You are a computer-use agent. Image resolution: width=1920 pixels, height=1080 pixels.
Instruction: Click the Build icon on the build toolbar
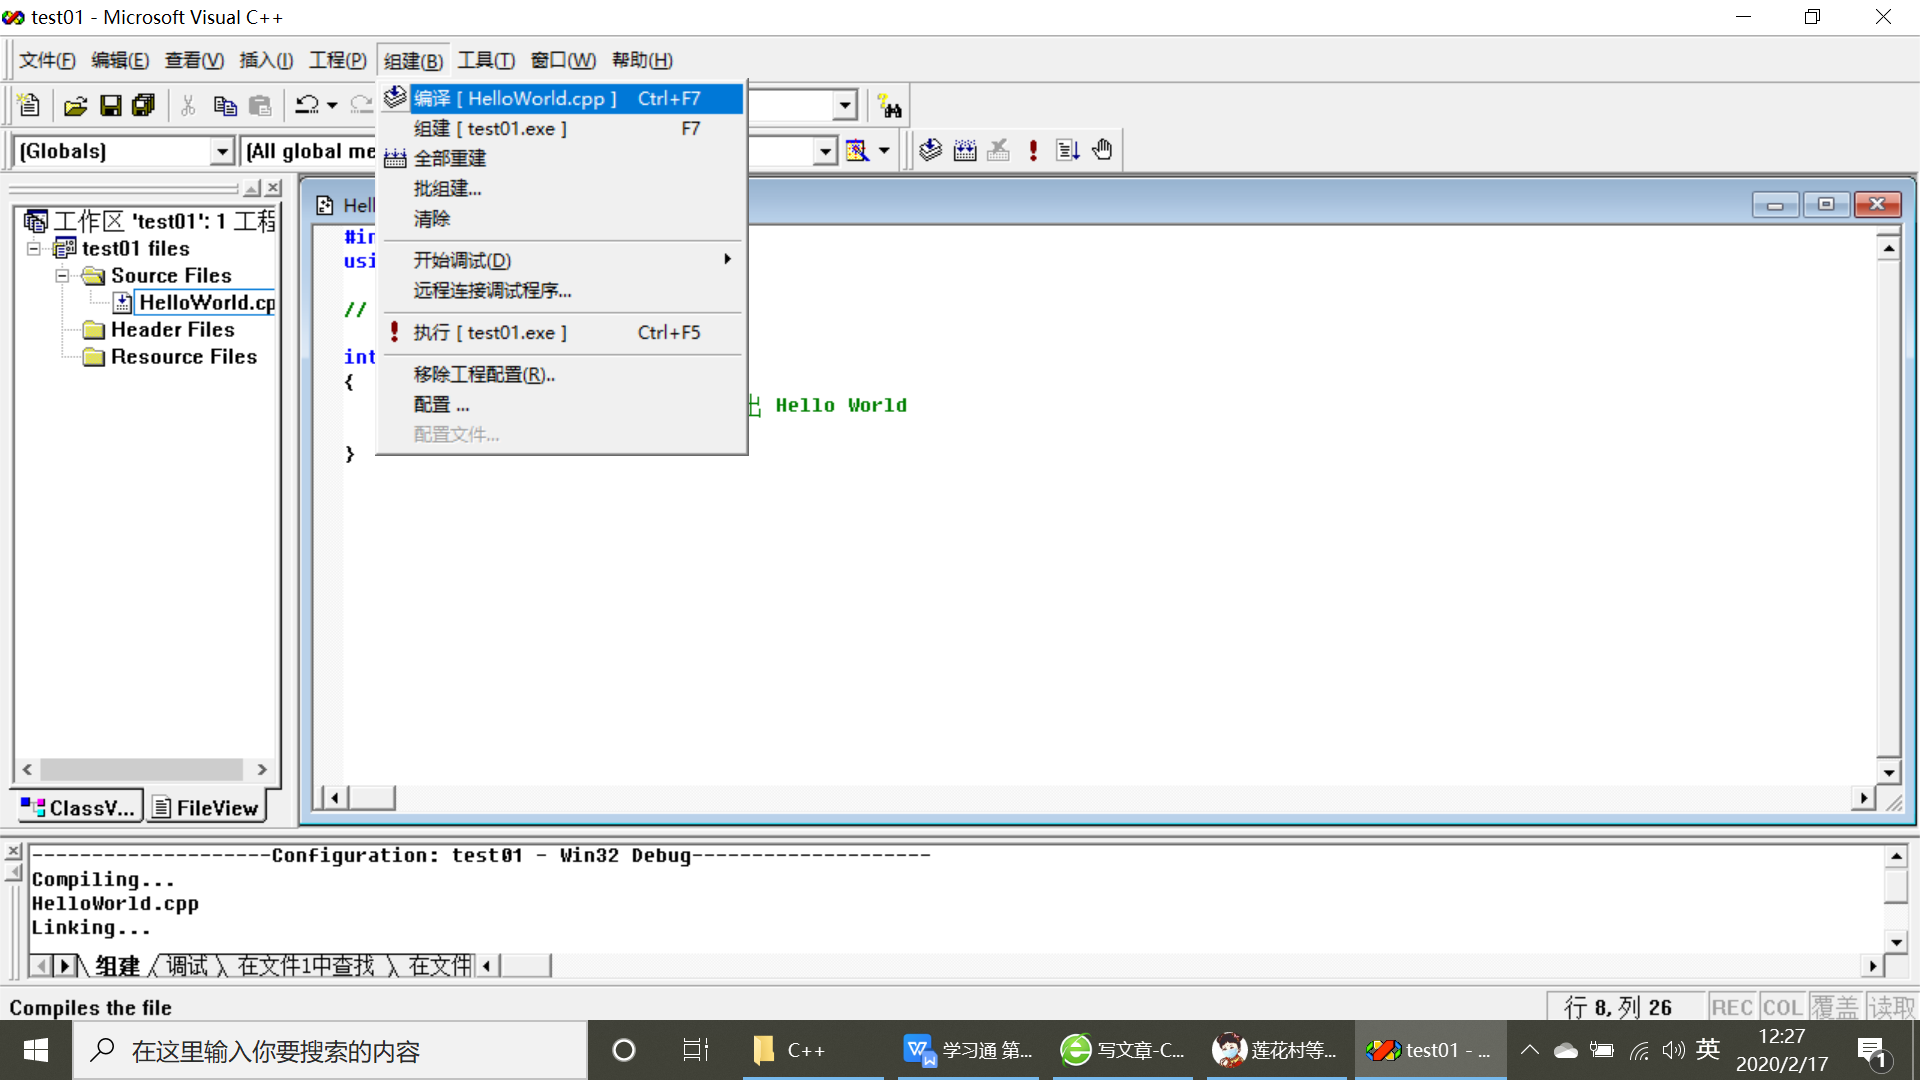click(x=965, y=149)
